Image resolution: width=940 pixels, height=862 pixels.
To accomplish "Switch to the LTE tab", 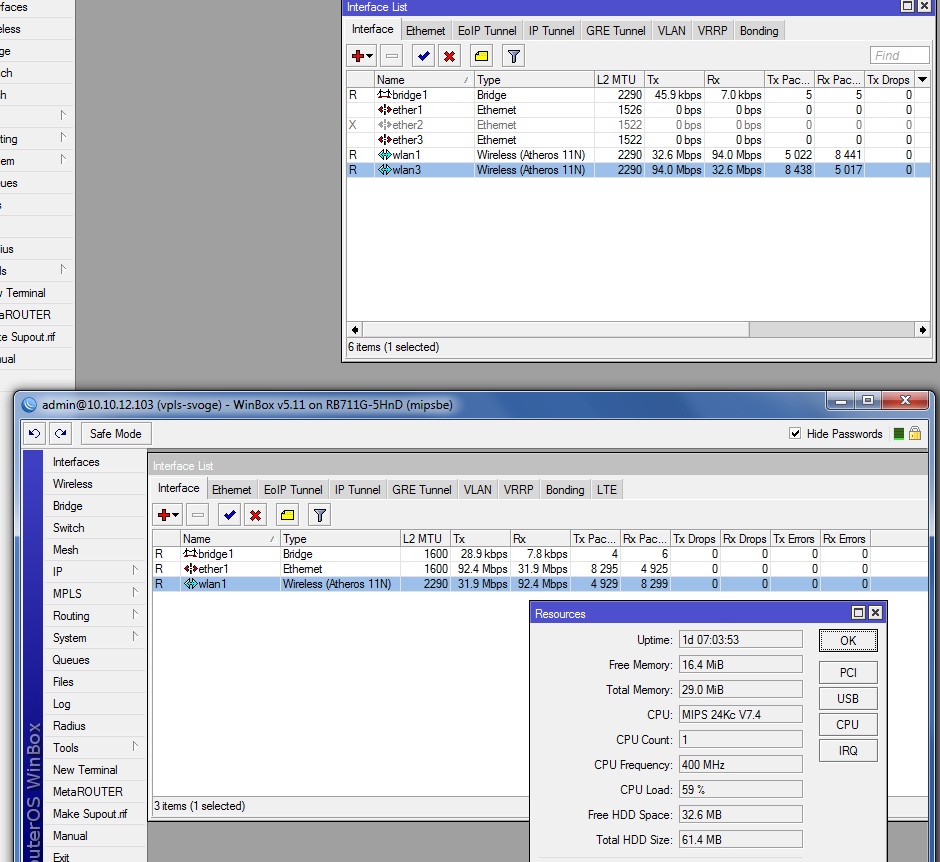I will pyautogui.click(x=606, y=490).
